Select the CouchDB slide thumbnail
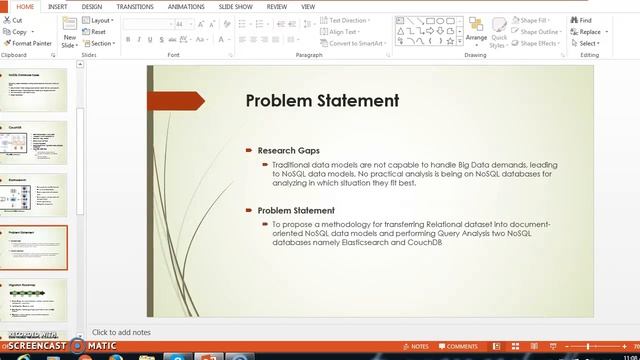This screenshot has height=360, width=640. point(33,143)
